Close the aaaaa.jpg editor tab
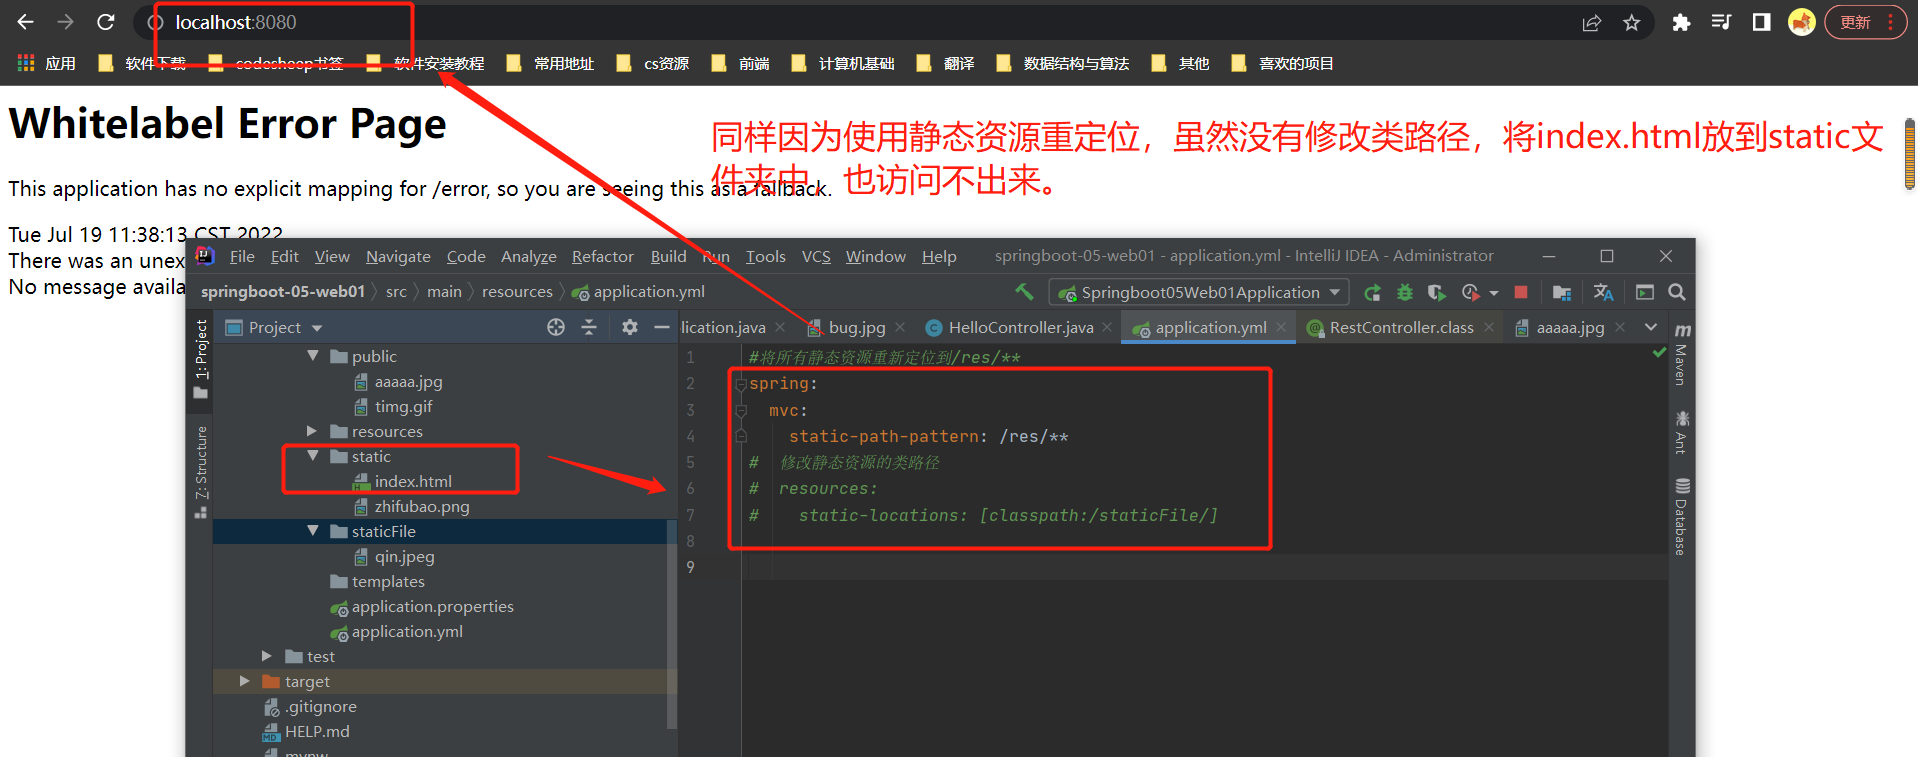1918x757 pixels. tap(1620, 327)
